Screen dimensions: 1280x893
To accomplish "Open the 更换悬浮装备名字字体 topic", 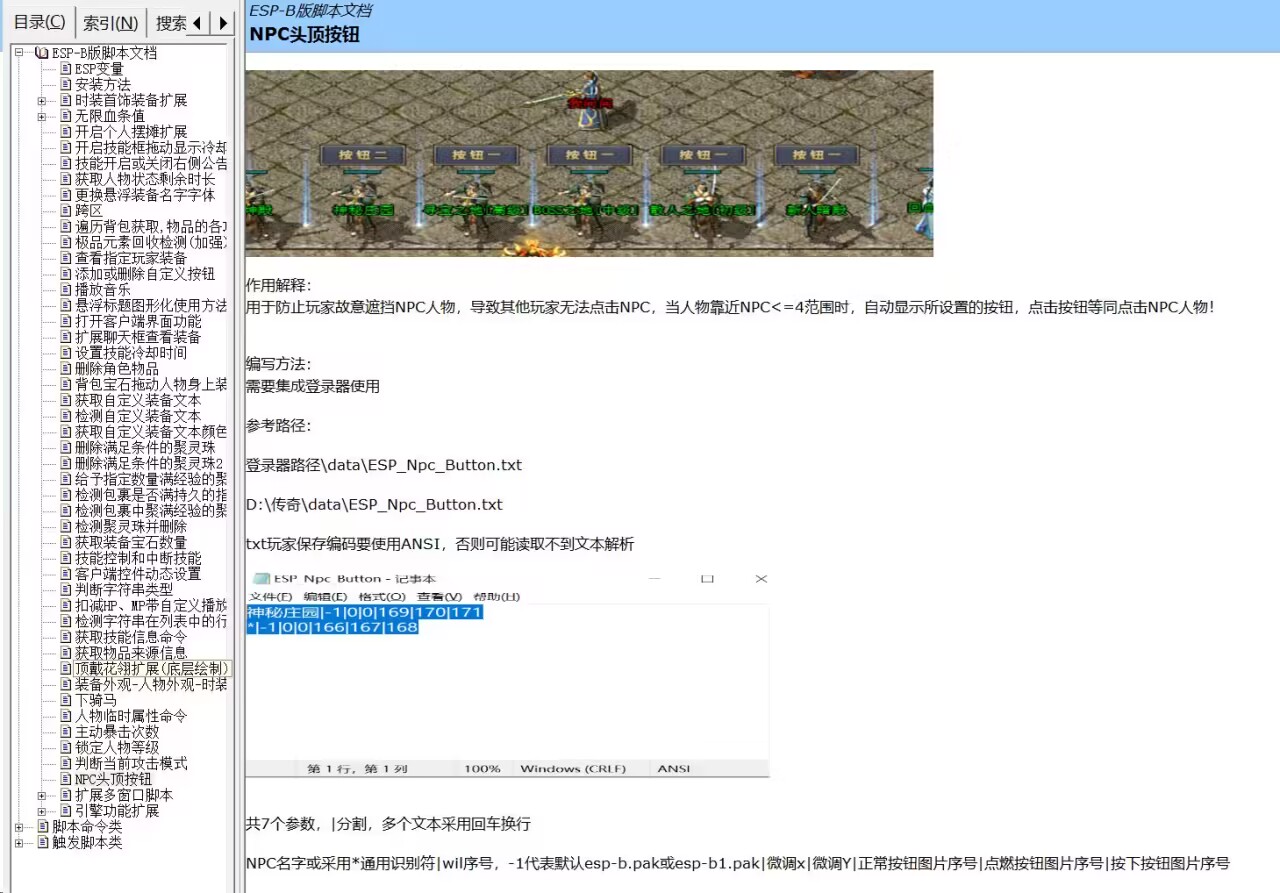I will tap(144, 195).
